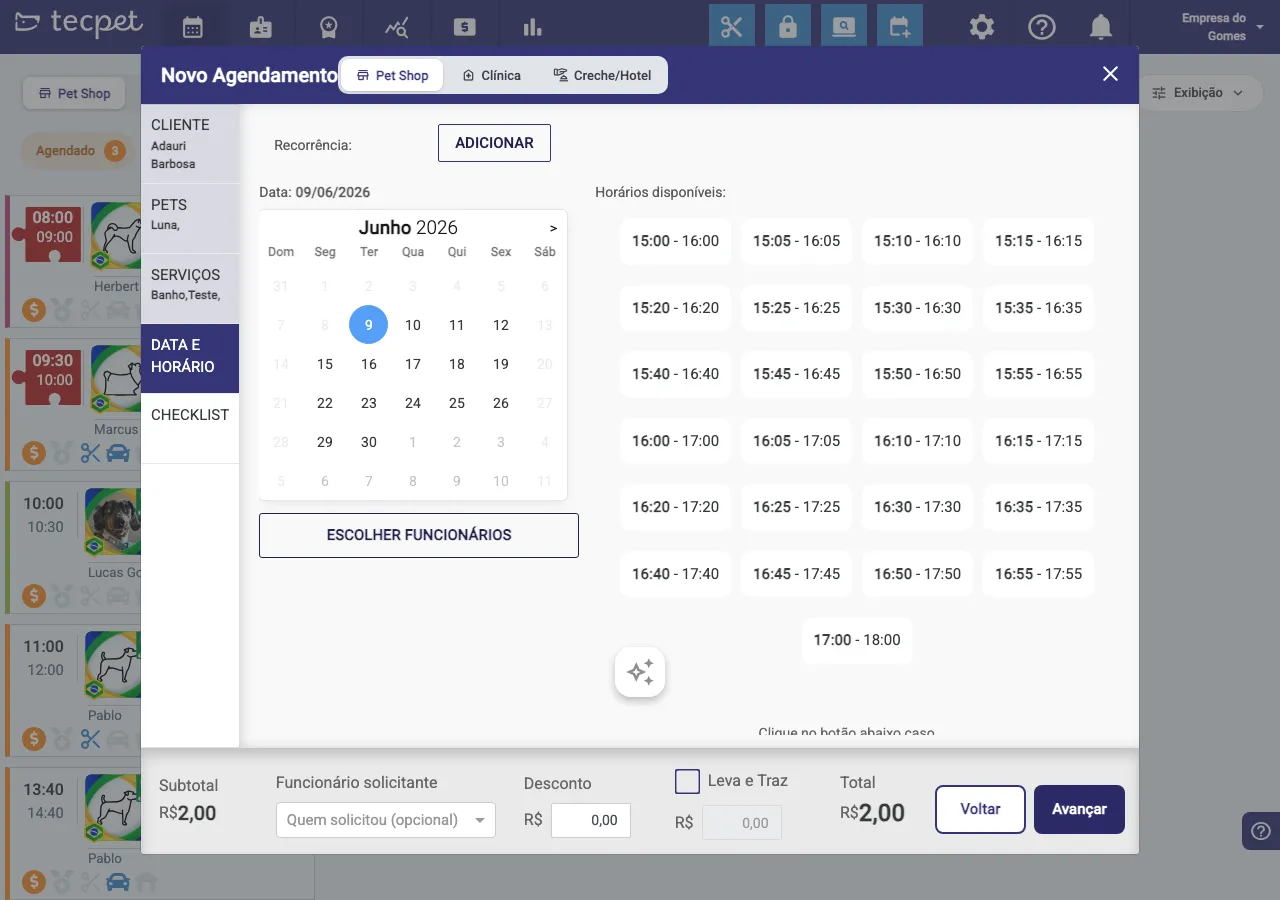Switch to the Creche/Hotel tab
The width and height of the screenshot is (1280, 900).
[602, 75]
